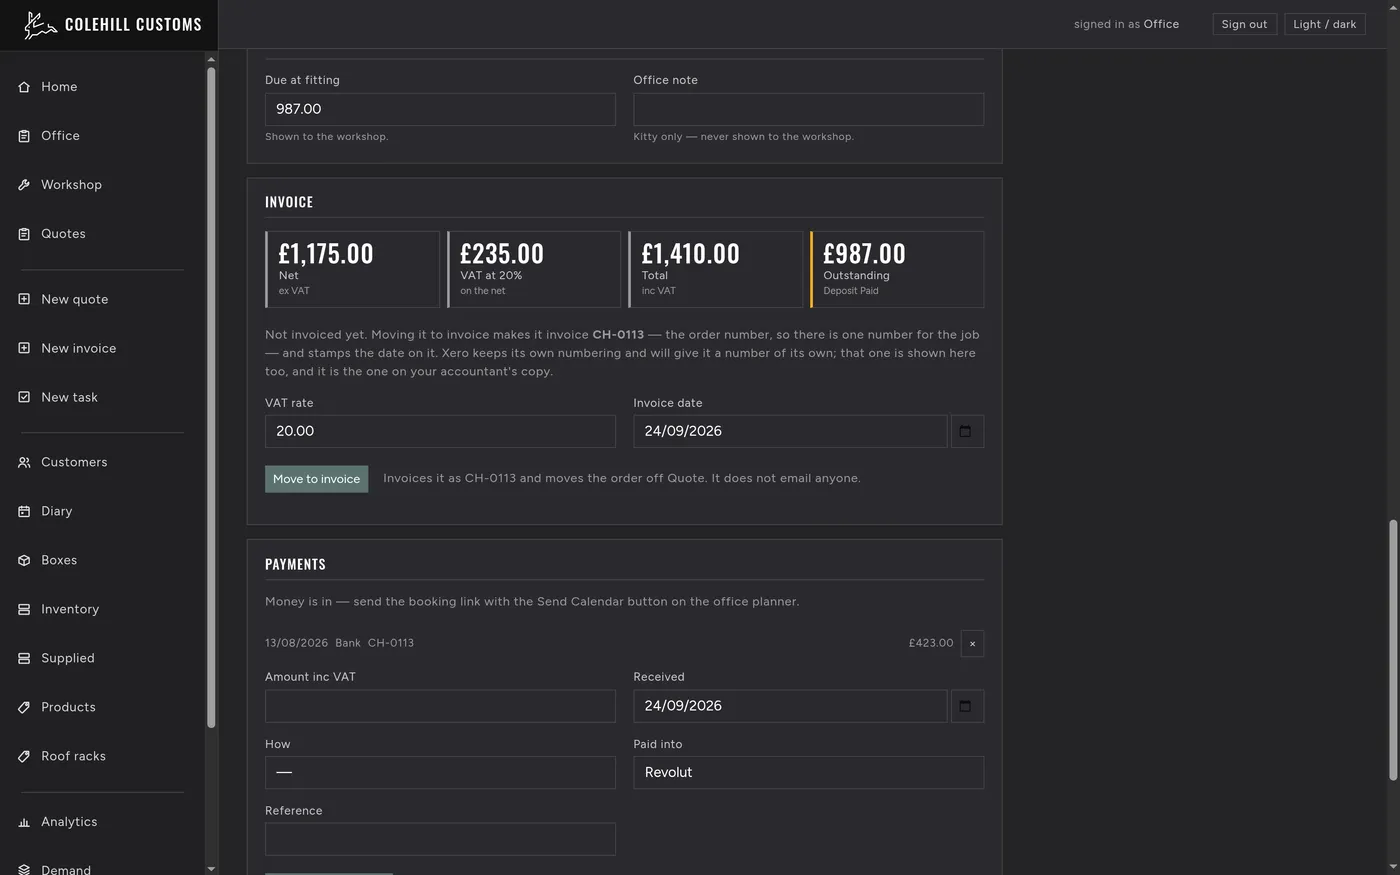Image resolution: width=1400 pixels, height=875 pixels.
Task: Click the Products tag icon
Action: click(x=24, y=707)
